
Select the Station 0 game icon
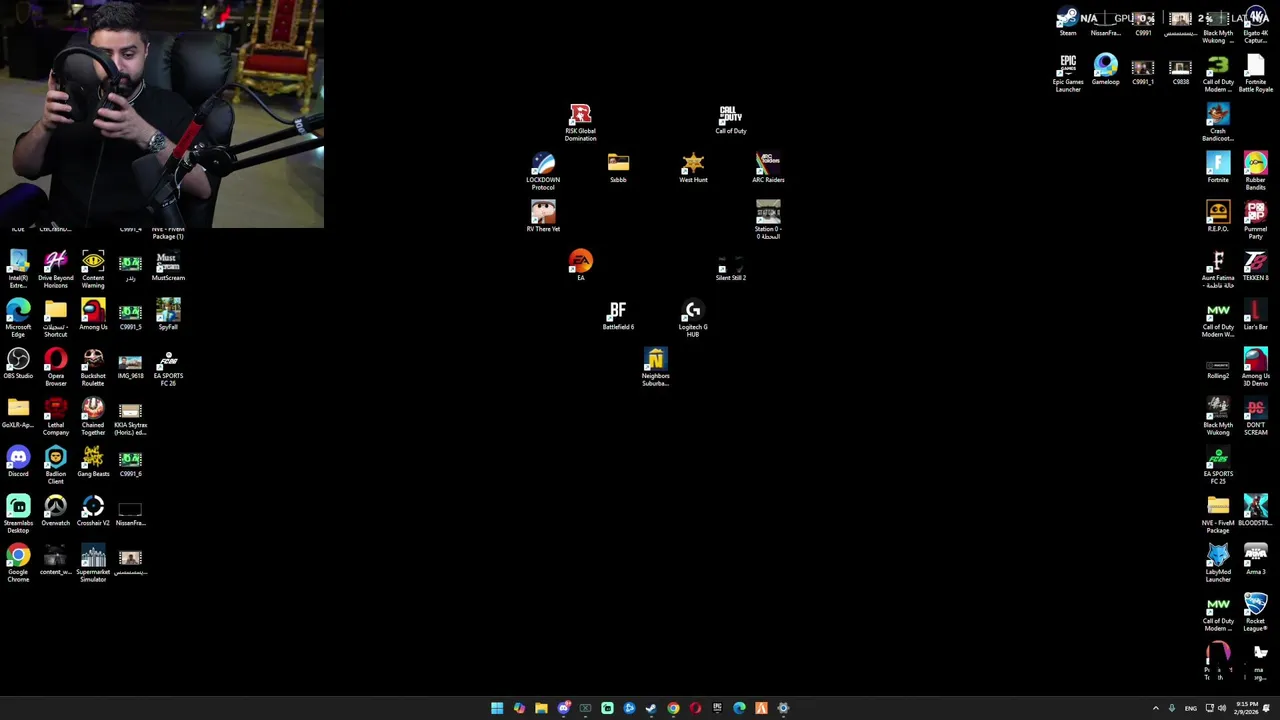pos(768,220)
